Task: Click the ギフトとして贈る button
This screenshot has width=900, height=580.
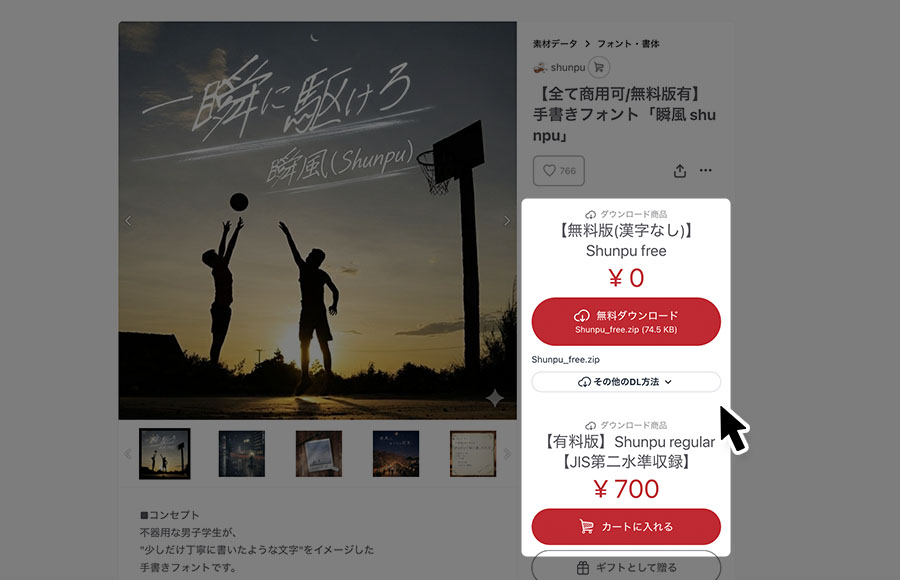Action: click(626, 567)
